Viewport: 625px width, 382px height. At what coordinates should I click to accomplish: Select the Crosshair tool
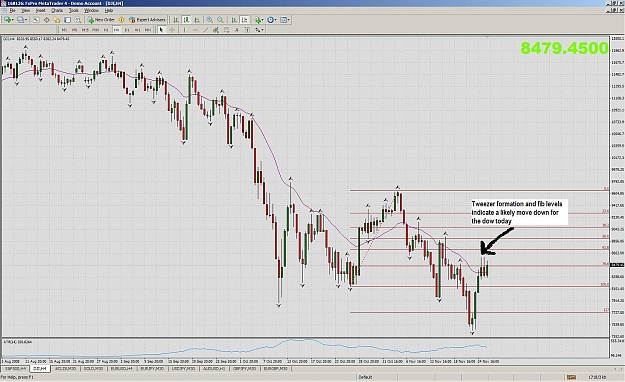pos(172,30)
